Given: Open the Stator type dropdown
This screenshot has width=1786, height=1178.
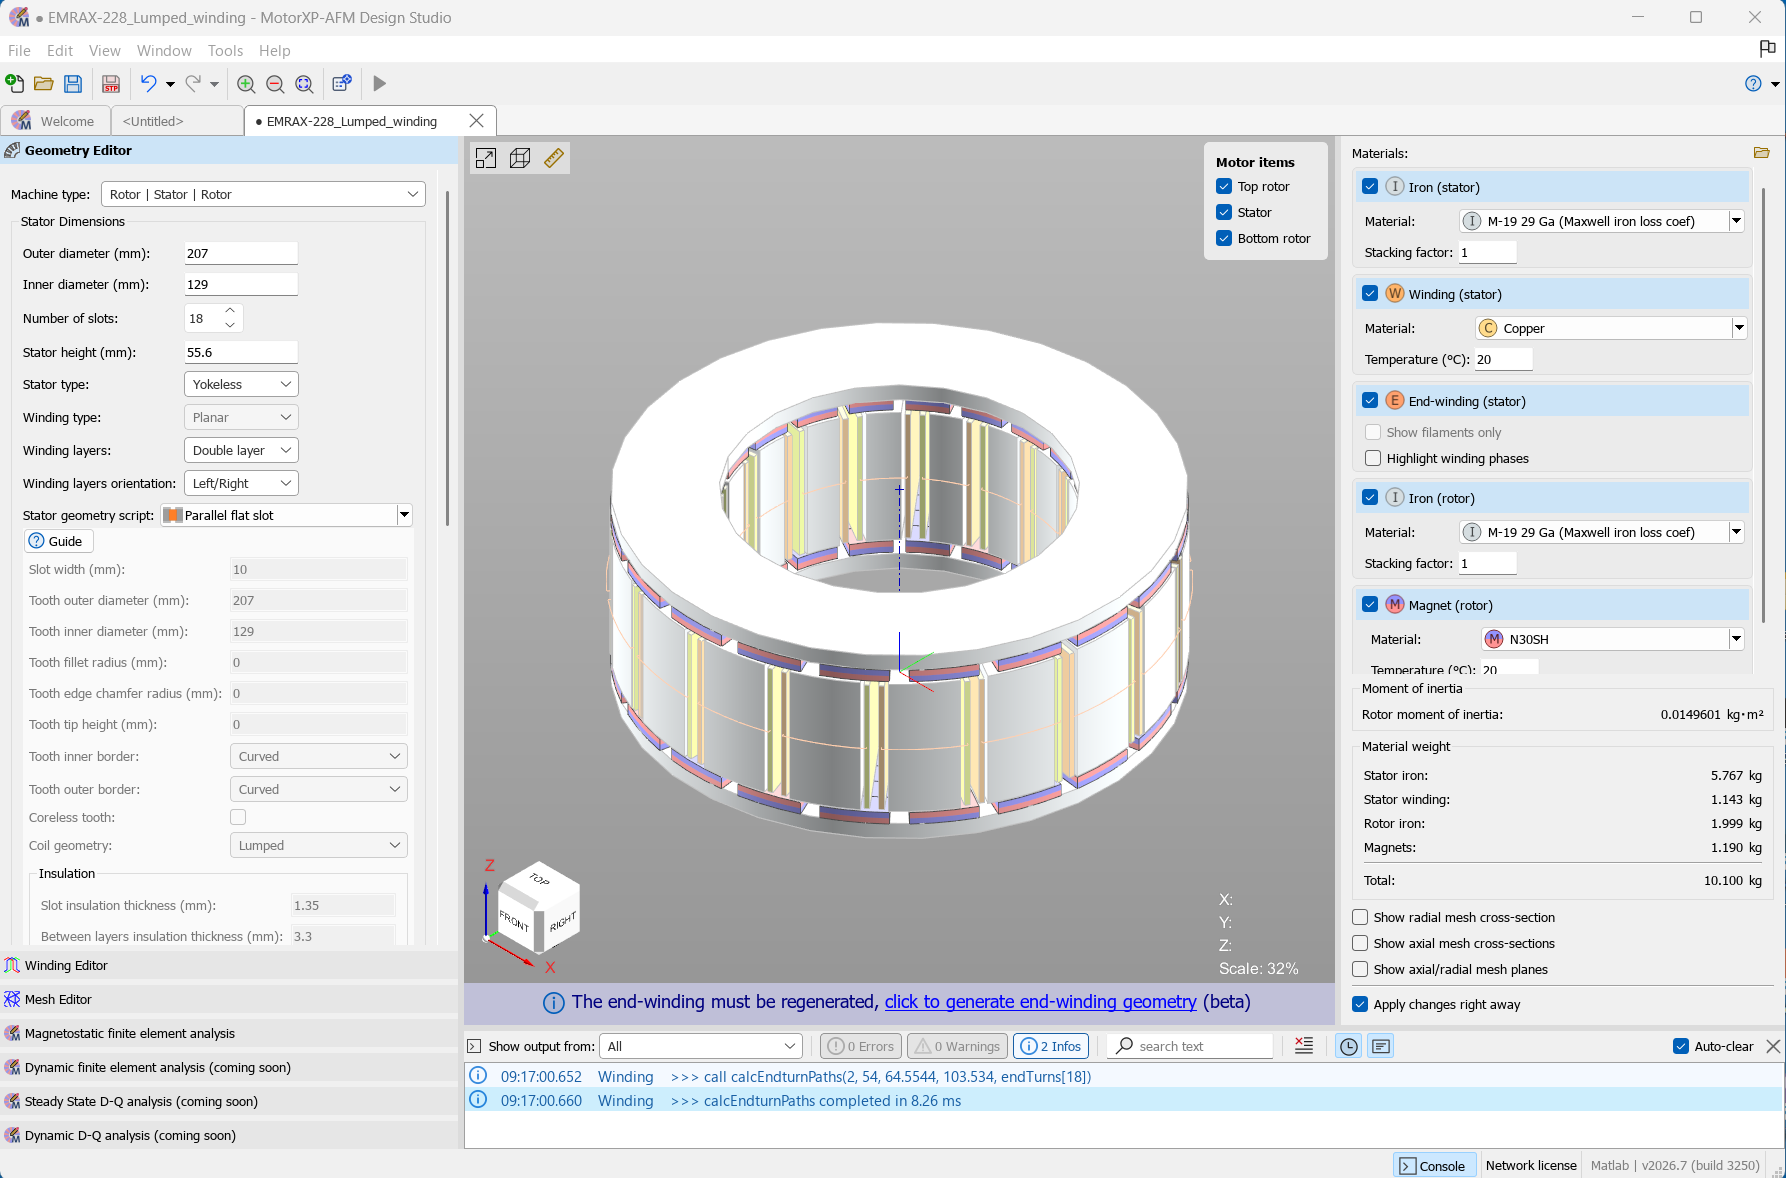Looking at the screenshot, I should (241, 384).
